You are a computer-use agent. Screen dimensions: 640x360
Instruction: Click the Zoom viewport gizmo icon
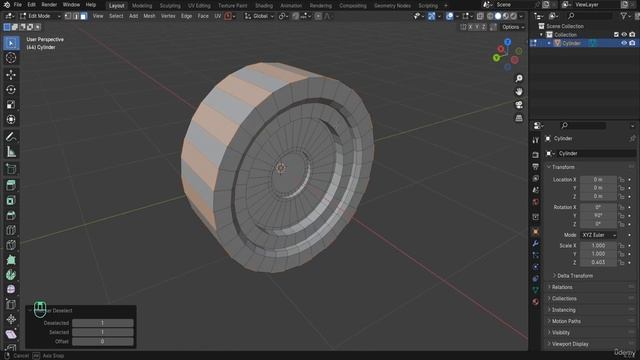(x=519, y=78)
